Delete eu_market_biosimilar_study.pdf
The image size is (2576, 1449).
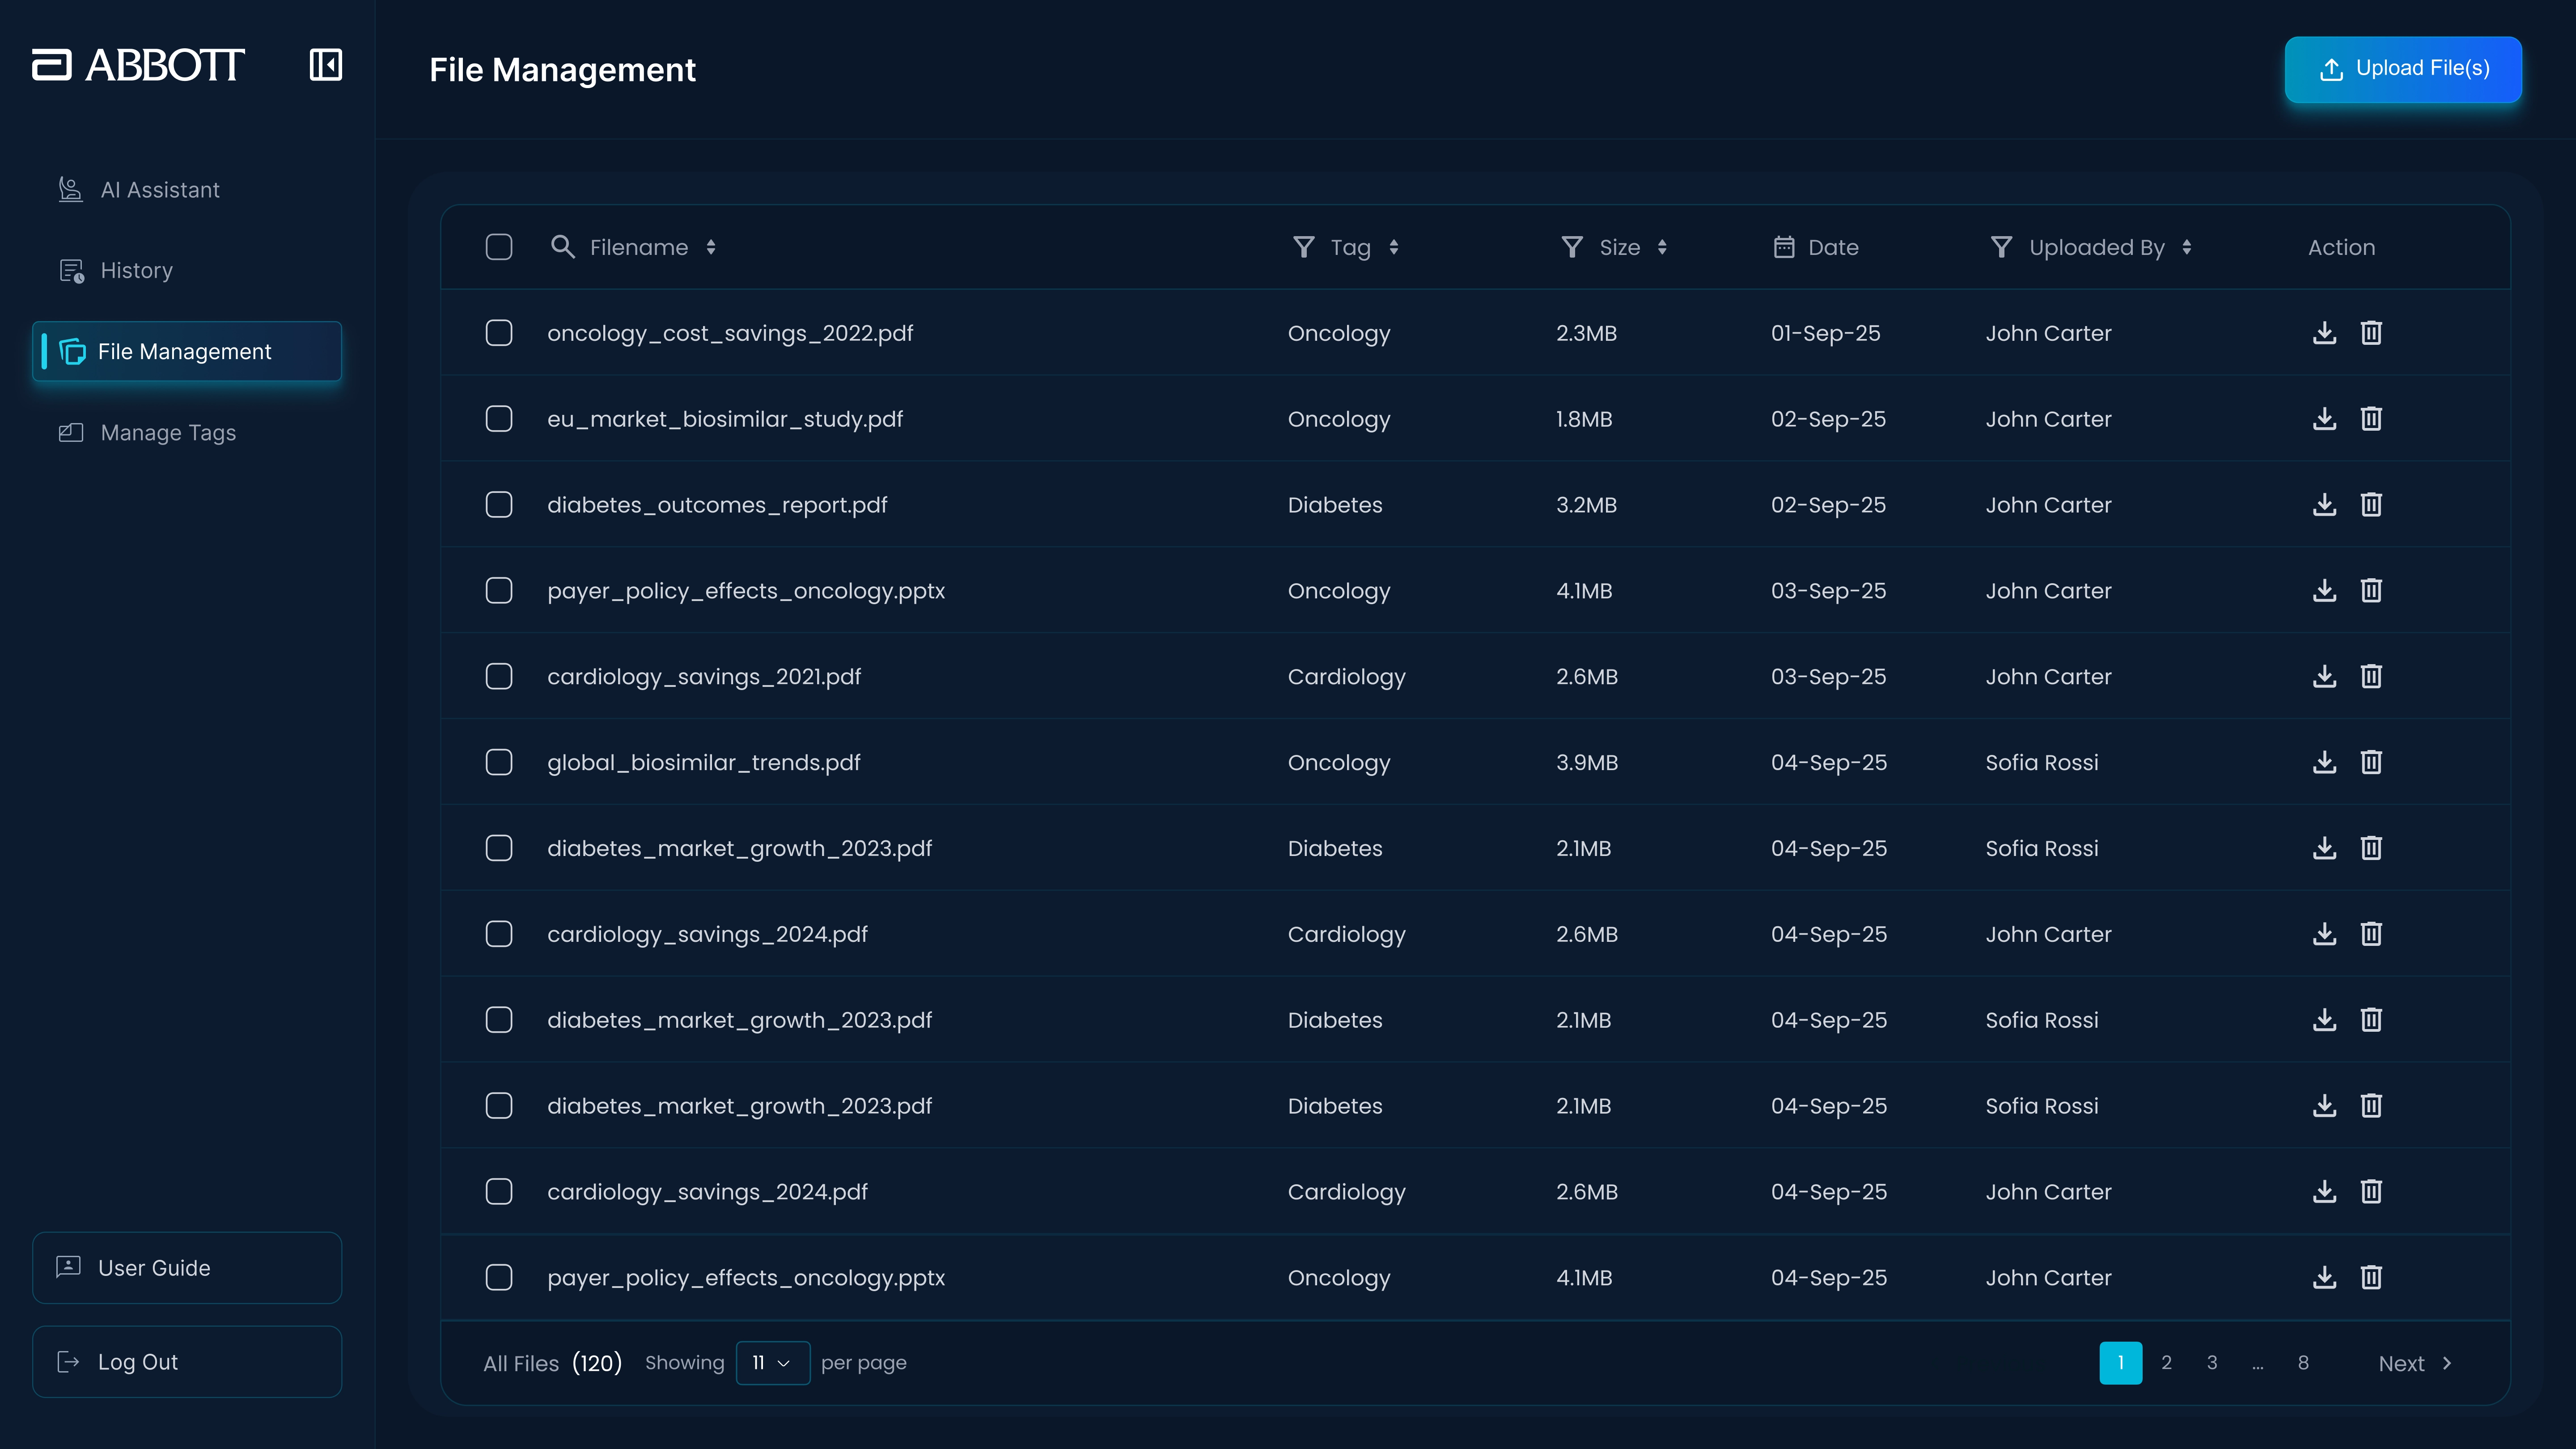point(2371,419)
